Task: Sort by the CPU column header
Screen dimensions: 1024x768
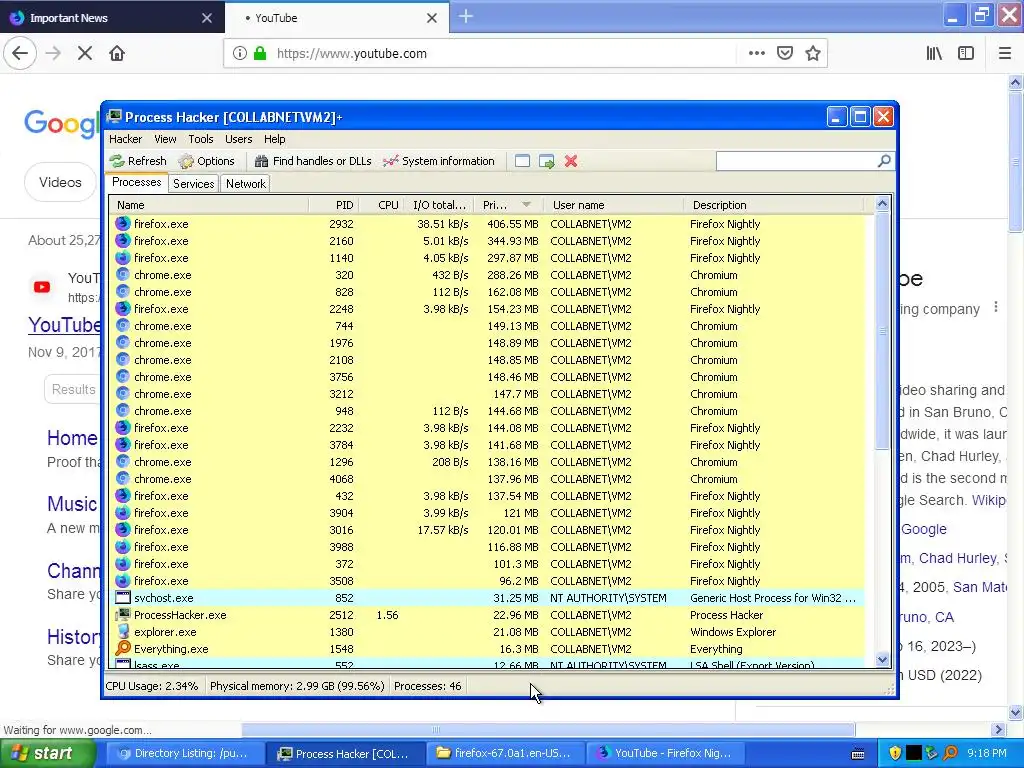Action: point(381,205)
